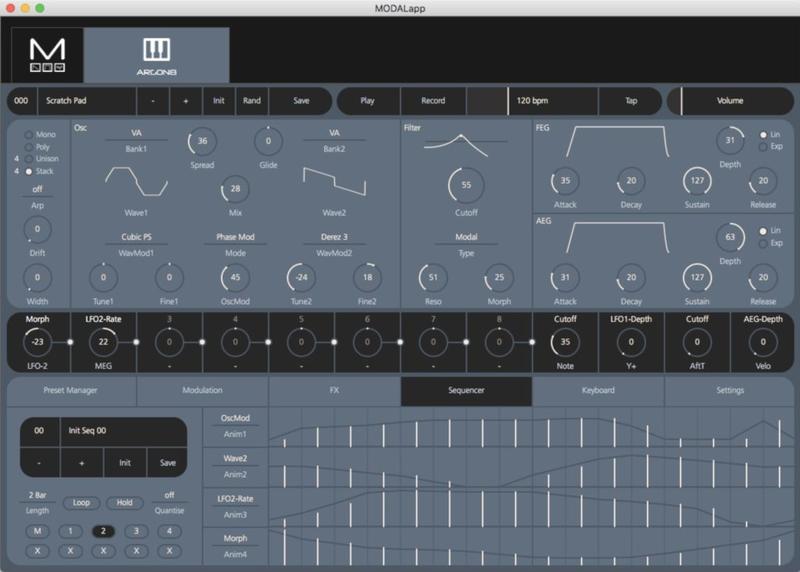This screenshot has width=800, height=572.
Task: Open the WavMod2 Derez 3 selector
Action: pyautogui.click(x=334, y=237)
